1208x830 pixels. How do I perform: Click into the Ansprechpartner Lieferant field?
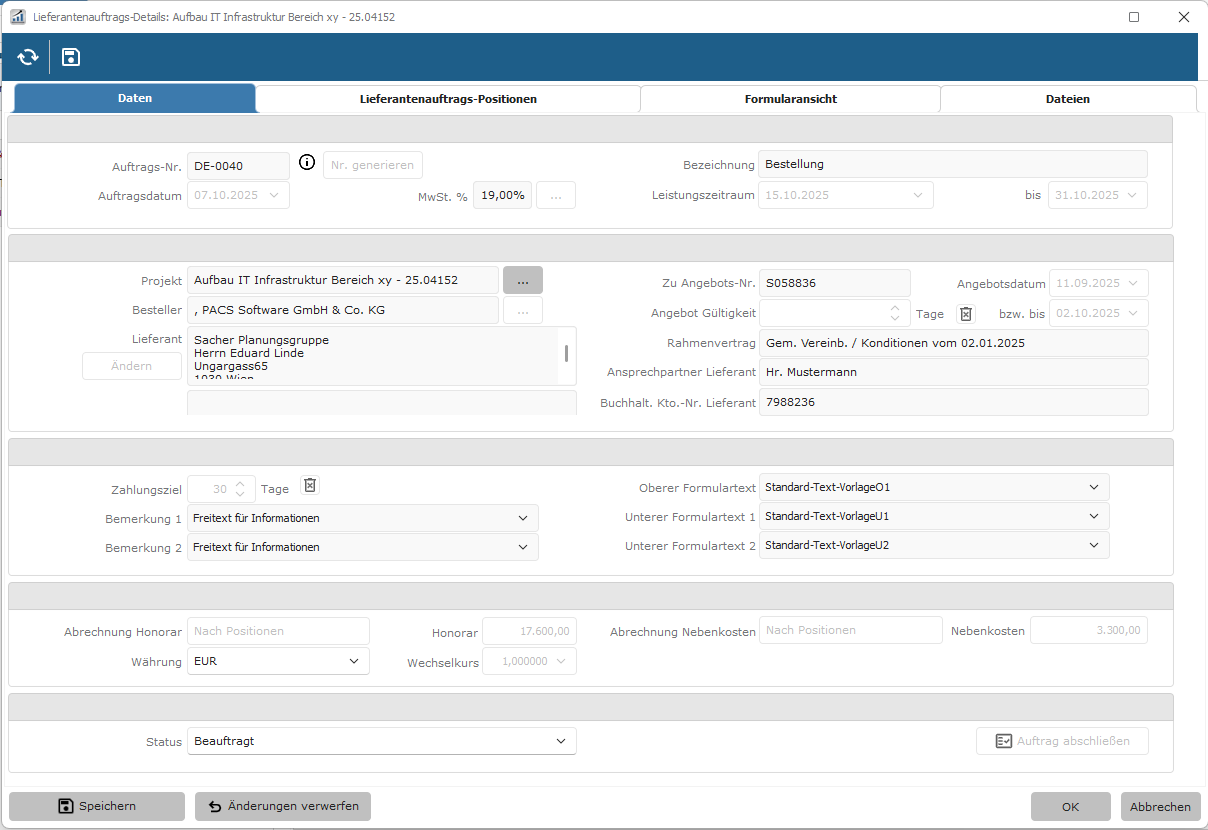(x=953, y=372)
